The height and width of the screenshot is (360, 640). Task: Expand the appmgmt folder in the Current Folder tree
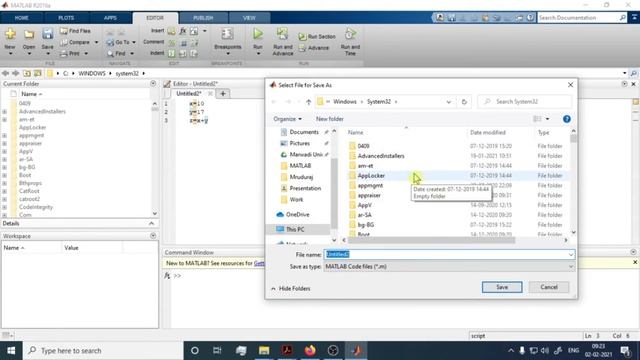[x=4, y=136]
